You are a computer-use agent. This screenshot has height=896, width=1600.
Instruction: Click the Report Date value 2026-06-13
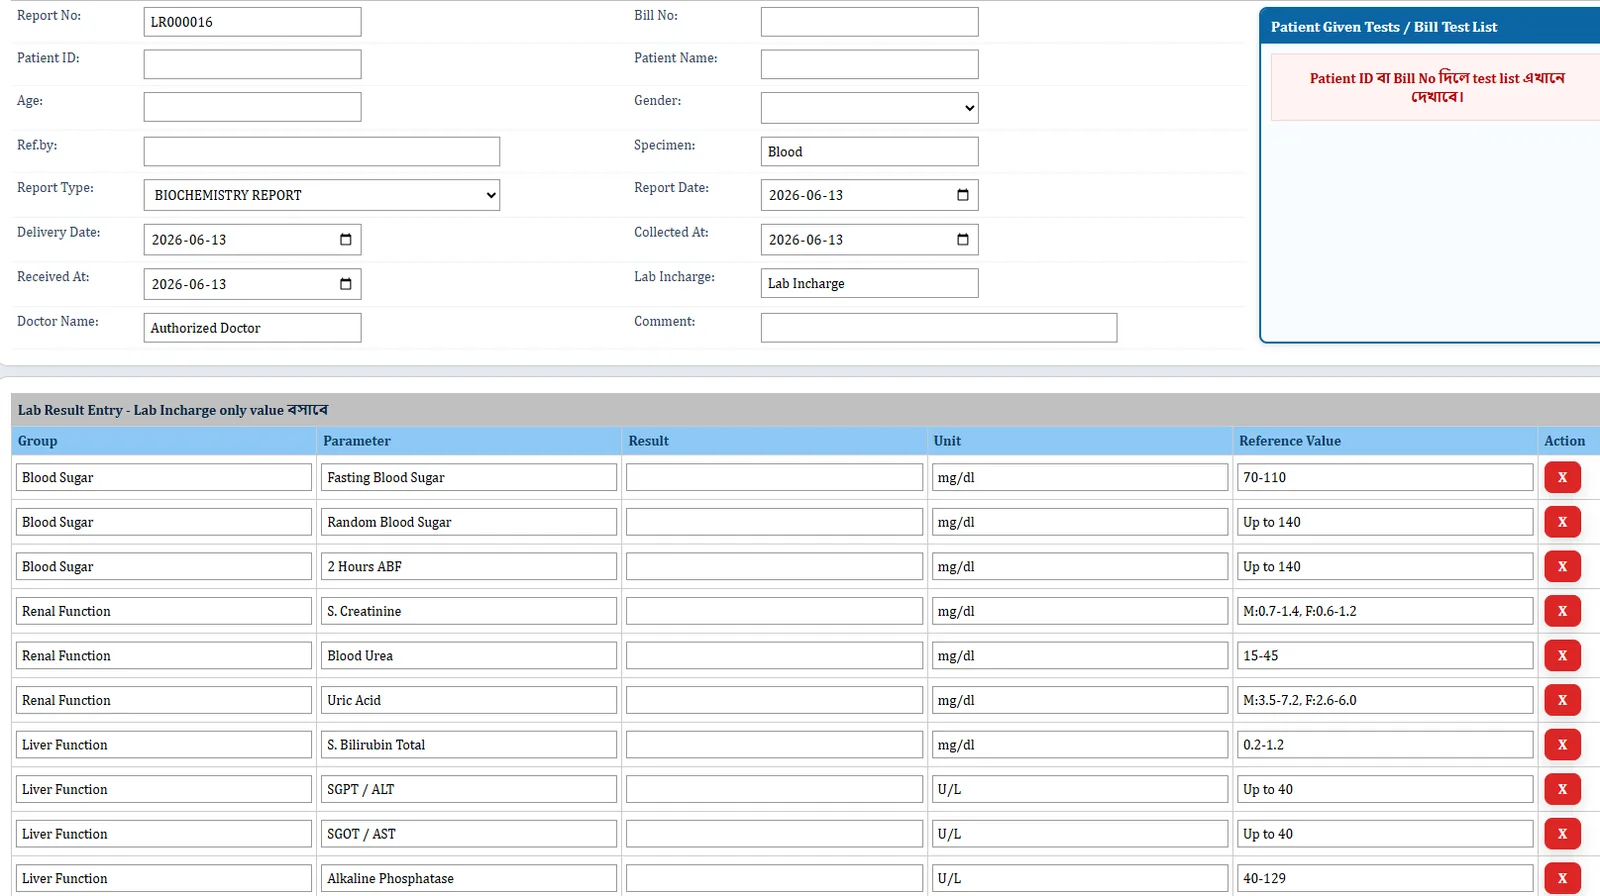pyautogui.click(x=806, y=195)
